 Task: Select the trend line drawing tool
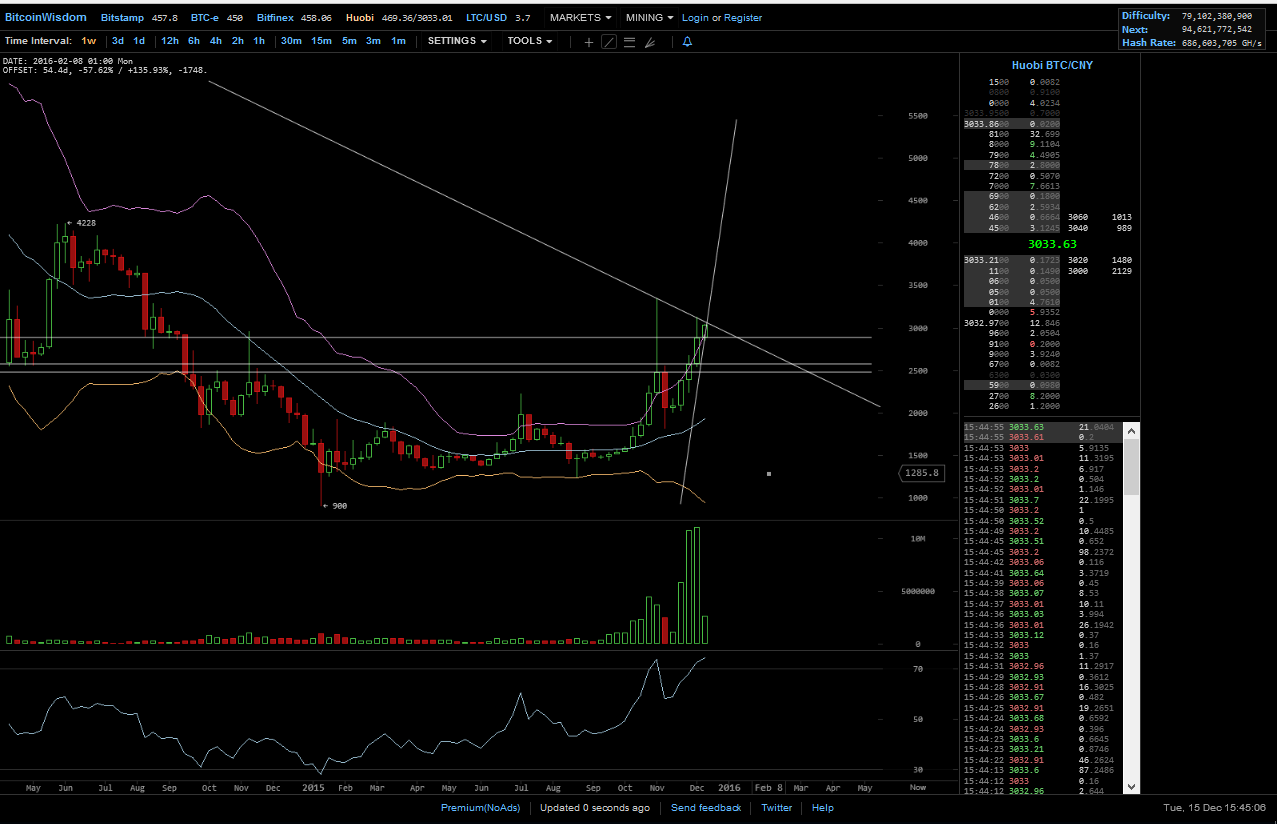pos(608,42)
